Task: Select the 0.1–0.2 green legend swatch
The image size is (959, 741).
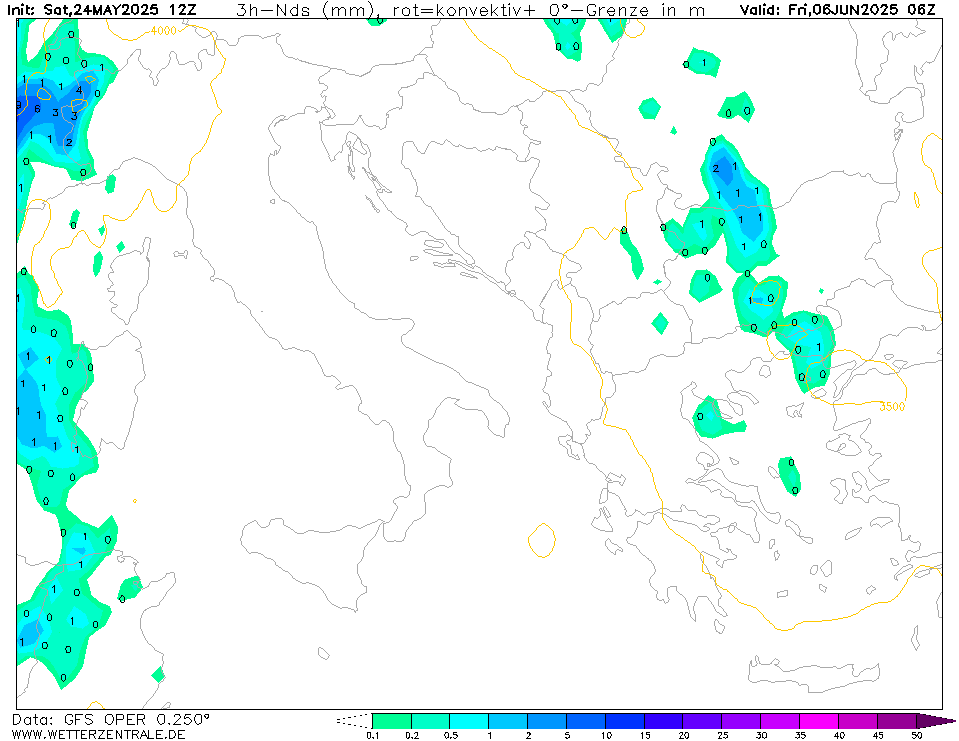Action: (x=392, y=721)
